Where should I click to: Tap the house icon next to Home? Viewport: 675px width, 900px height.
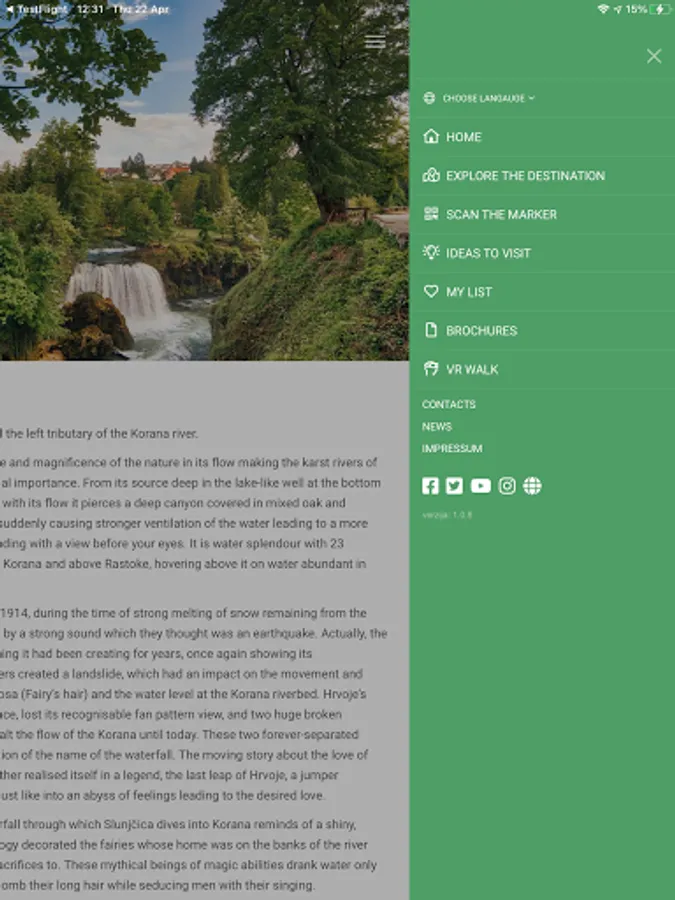pyautogui.click(x=430, y=136)
